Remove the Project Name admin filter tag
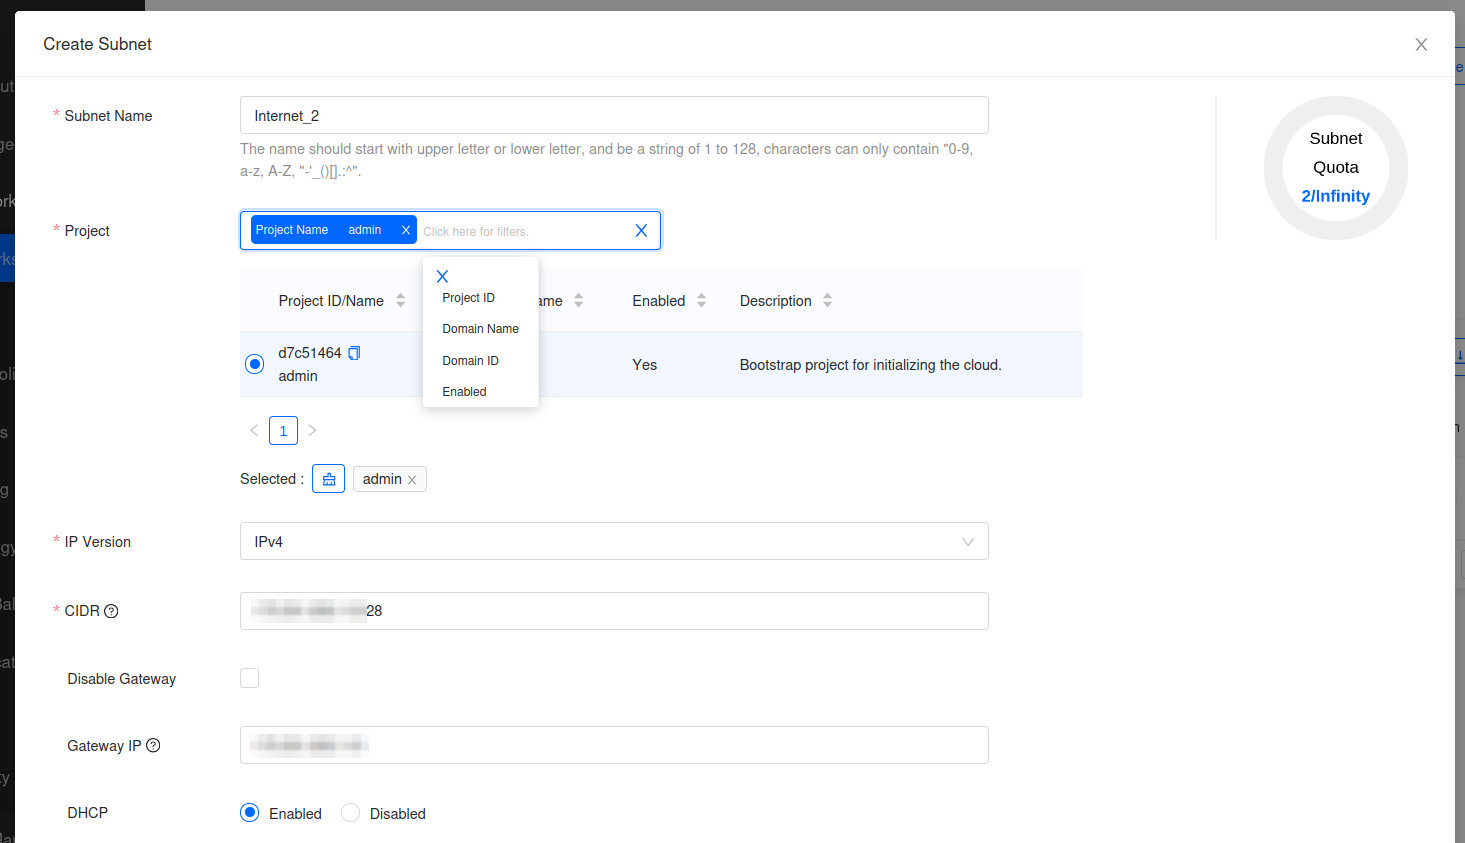This screenshot has height=843, width=1465. pyautogui.click(x=406, y=230)
